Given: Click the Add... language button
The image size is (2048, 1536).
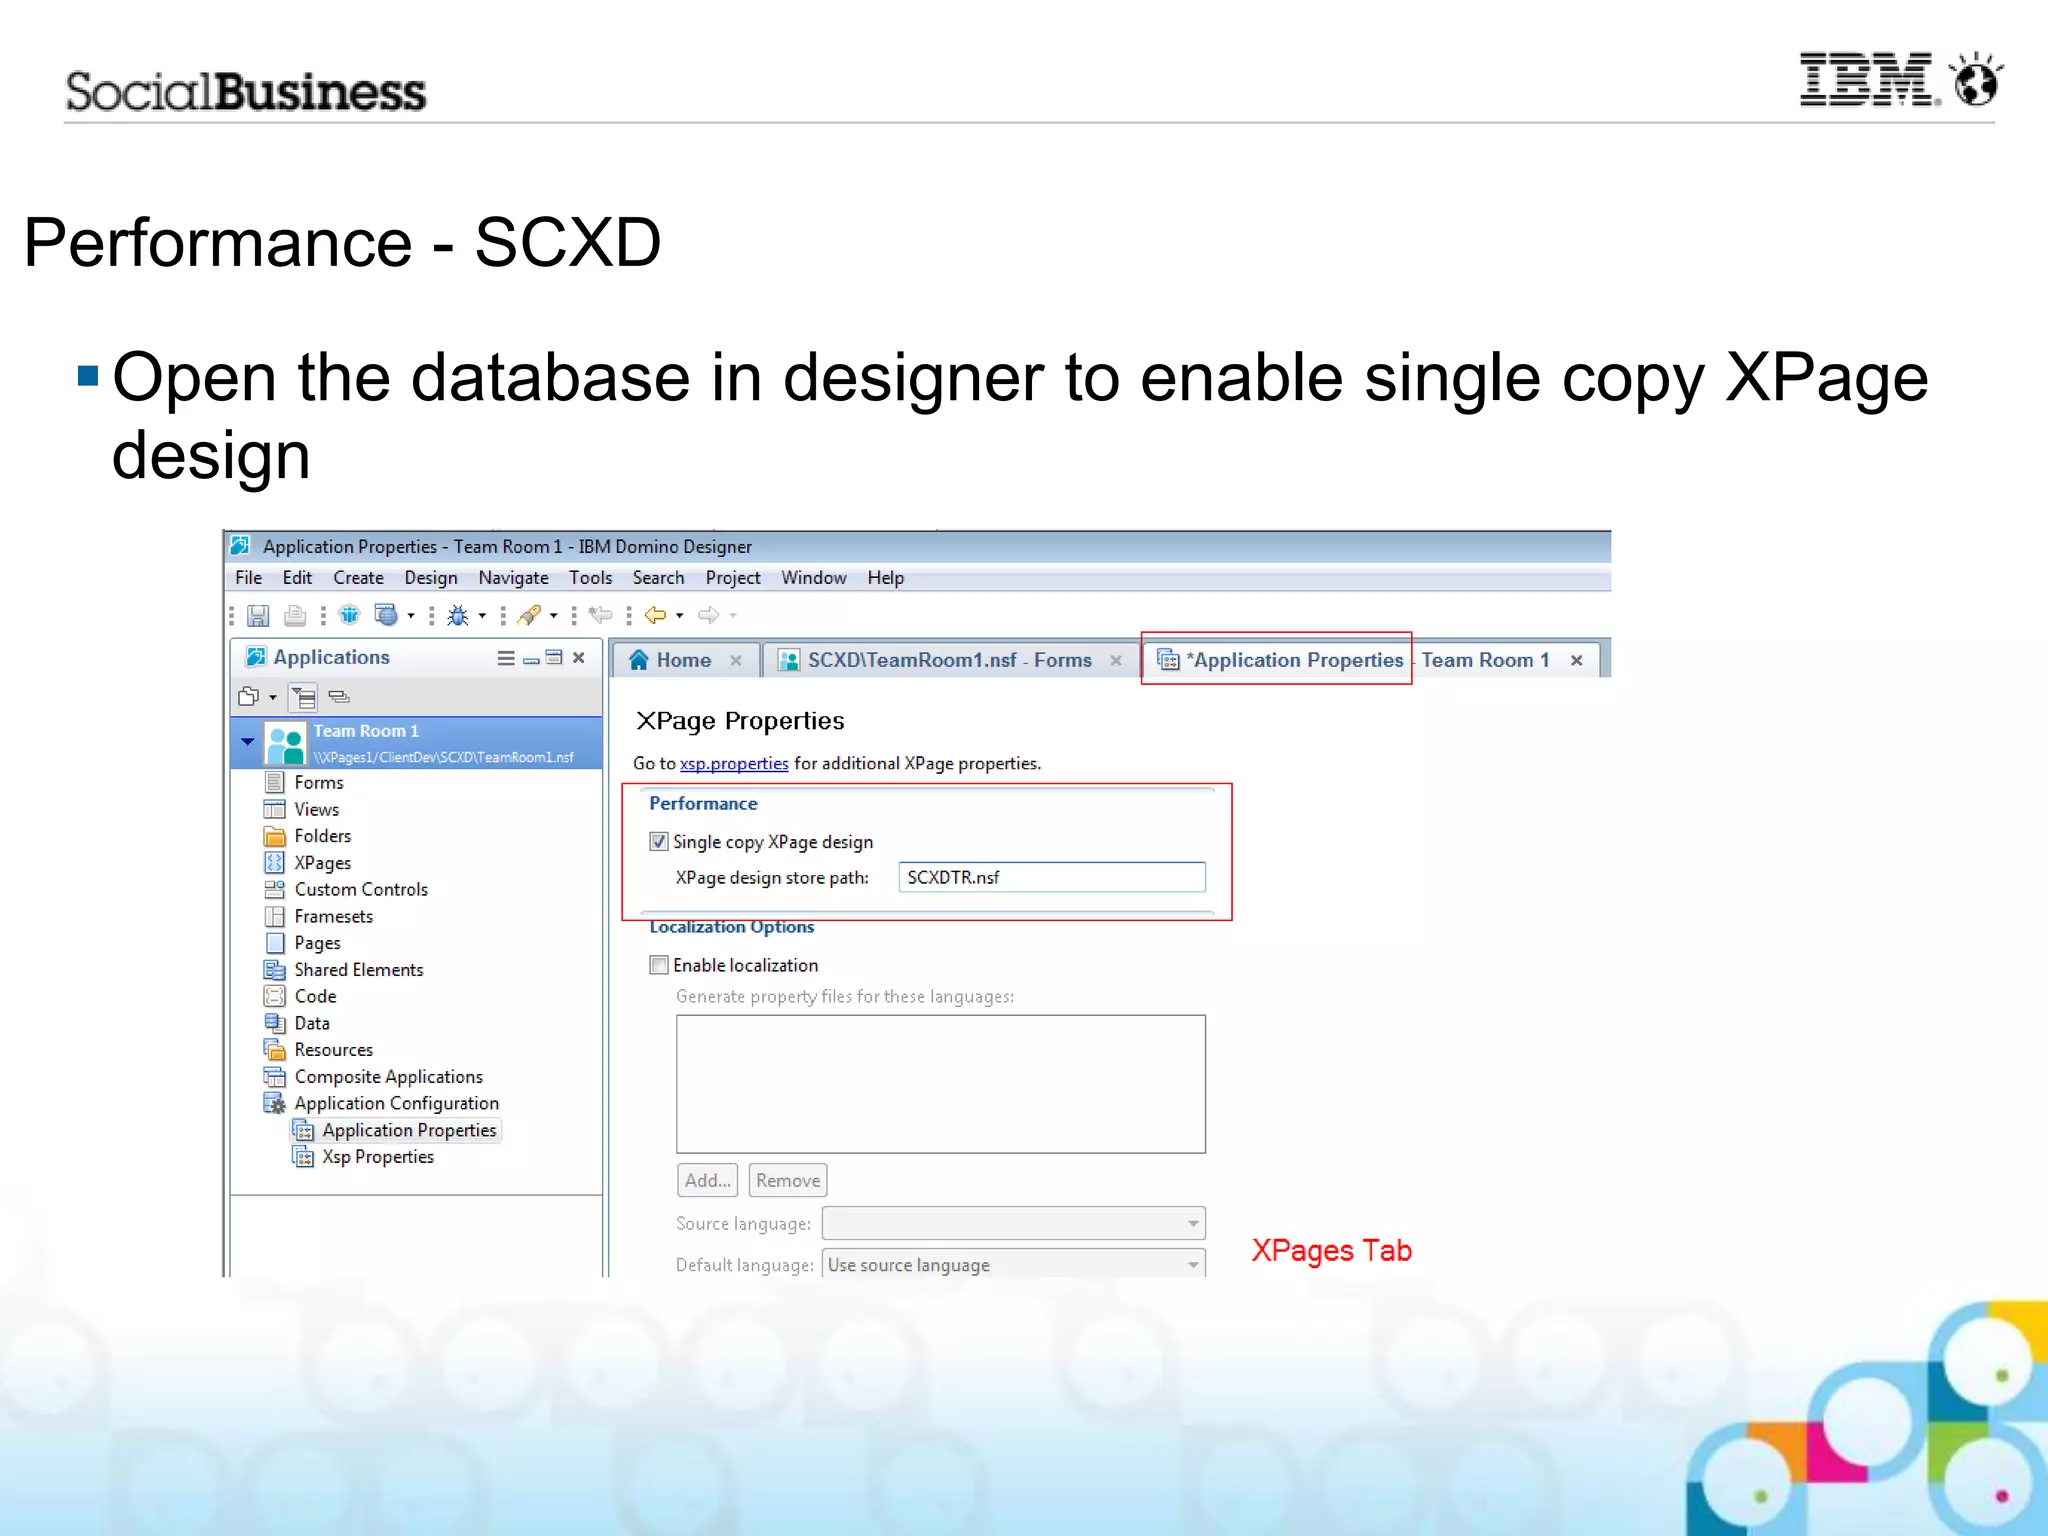Looking at the screenshot, I should [708, 1180].
